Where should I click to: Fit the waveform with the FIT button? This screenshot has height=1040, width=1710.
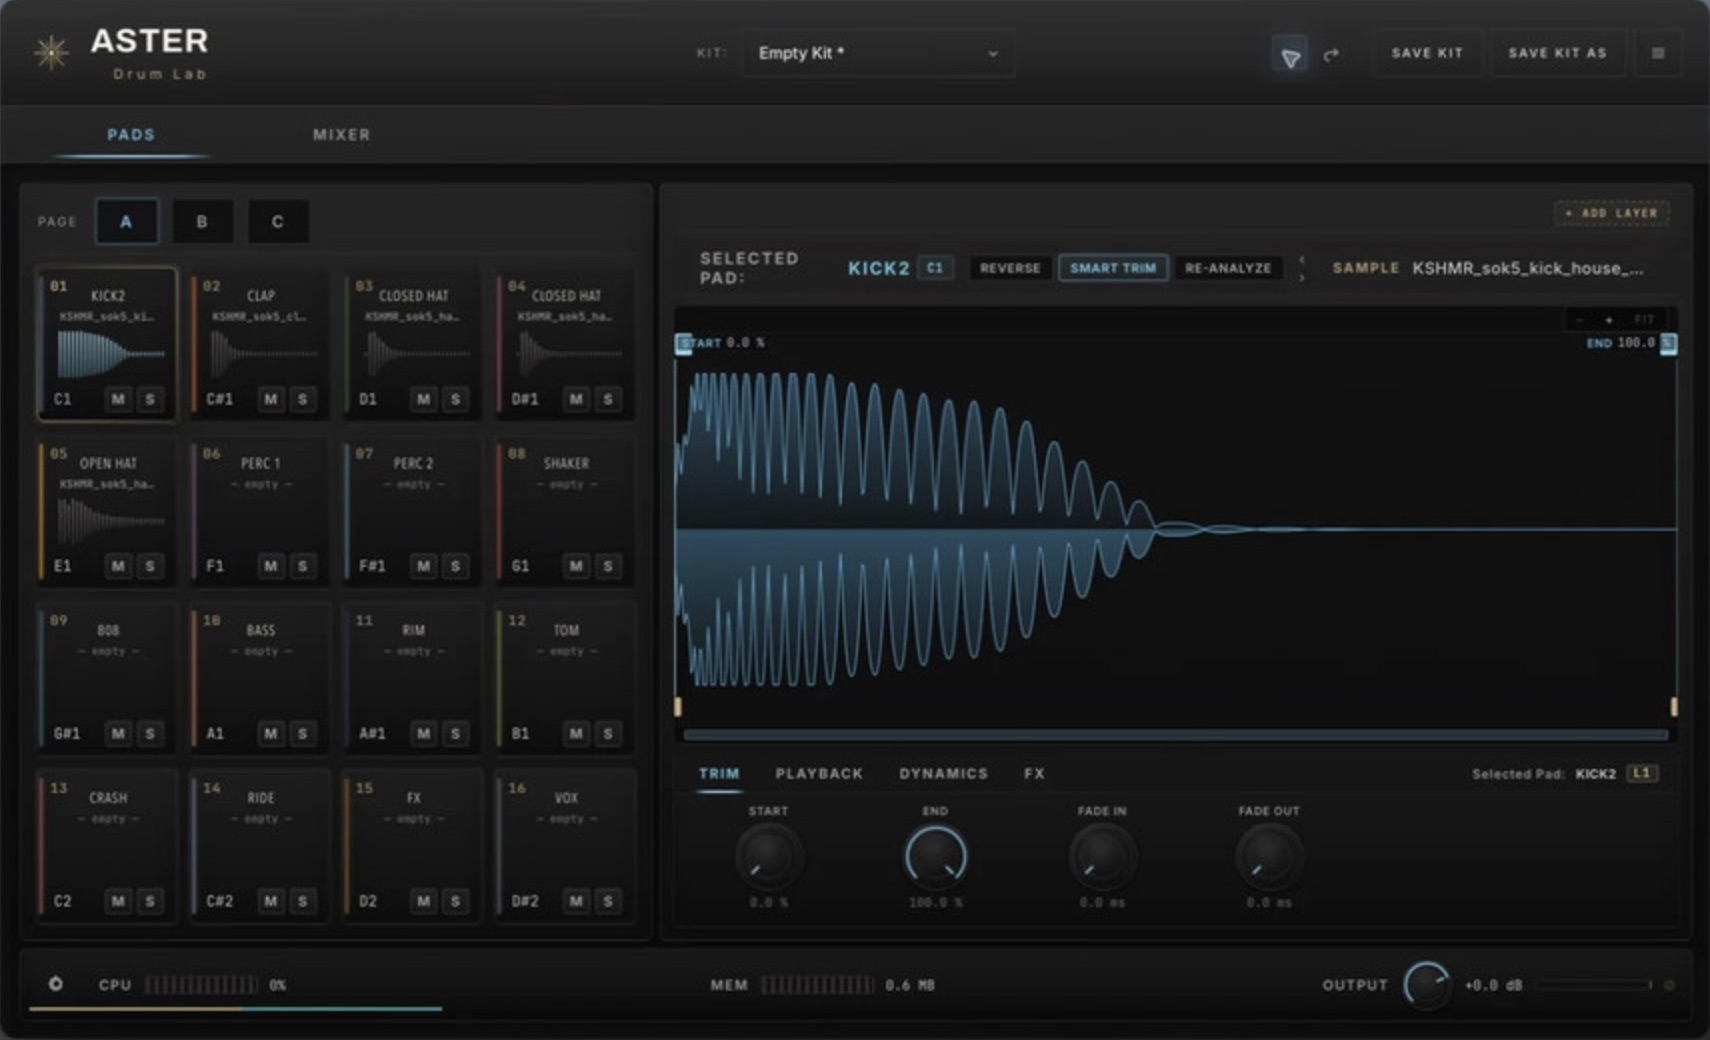click(1643, 319)
